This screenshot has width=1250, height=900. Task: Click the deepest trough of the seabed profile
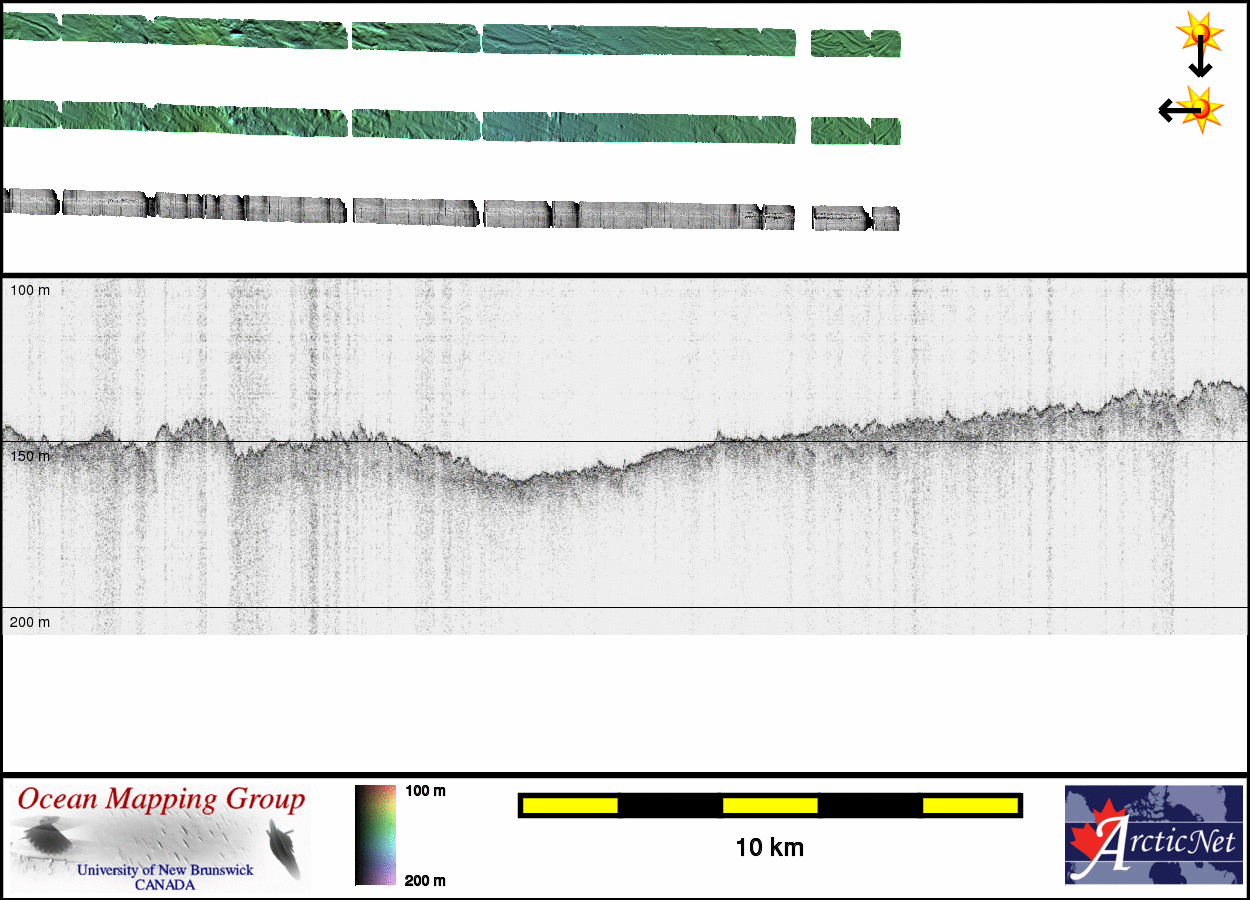point(522,481)
